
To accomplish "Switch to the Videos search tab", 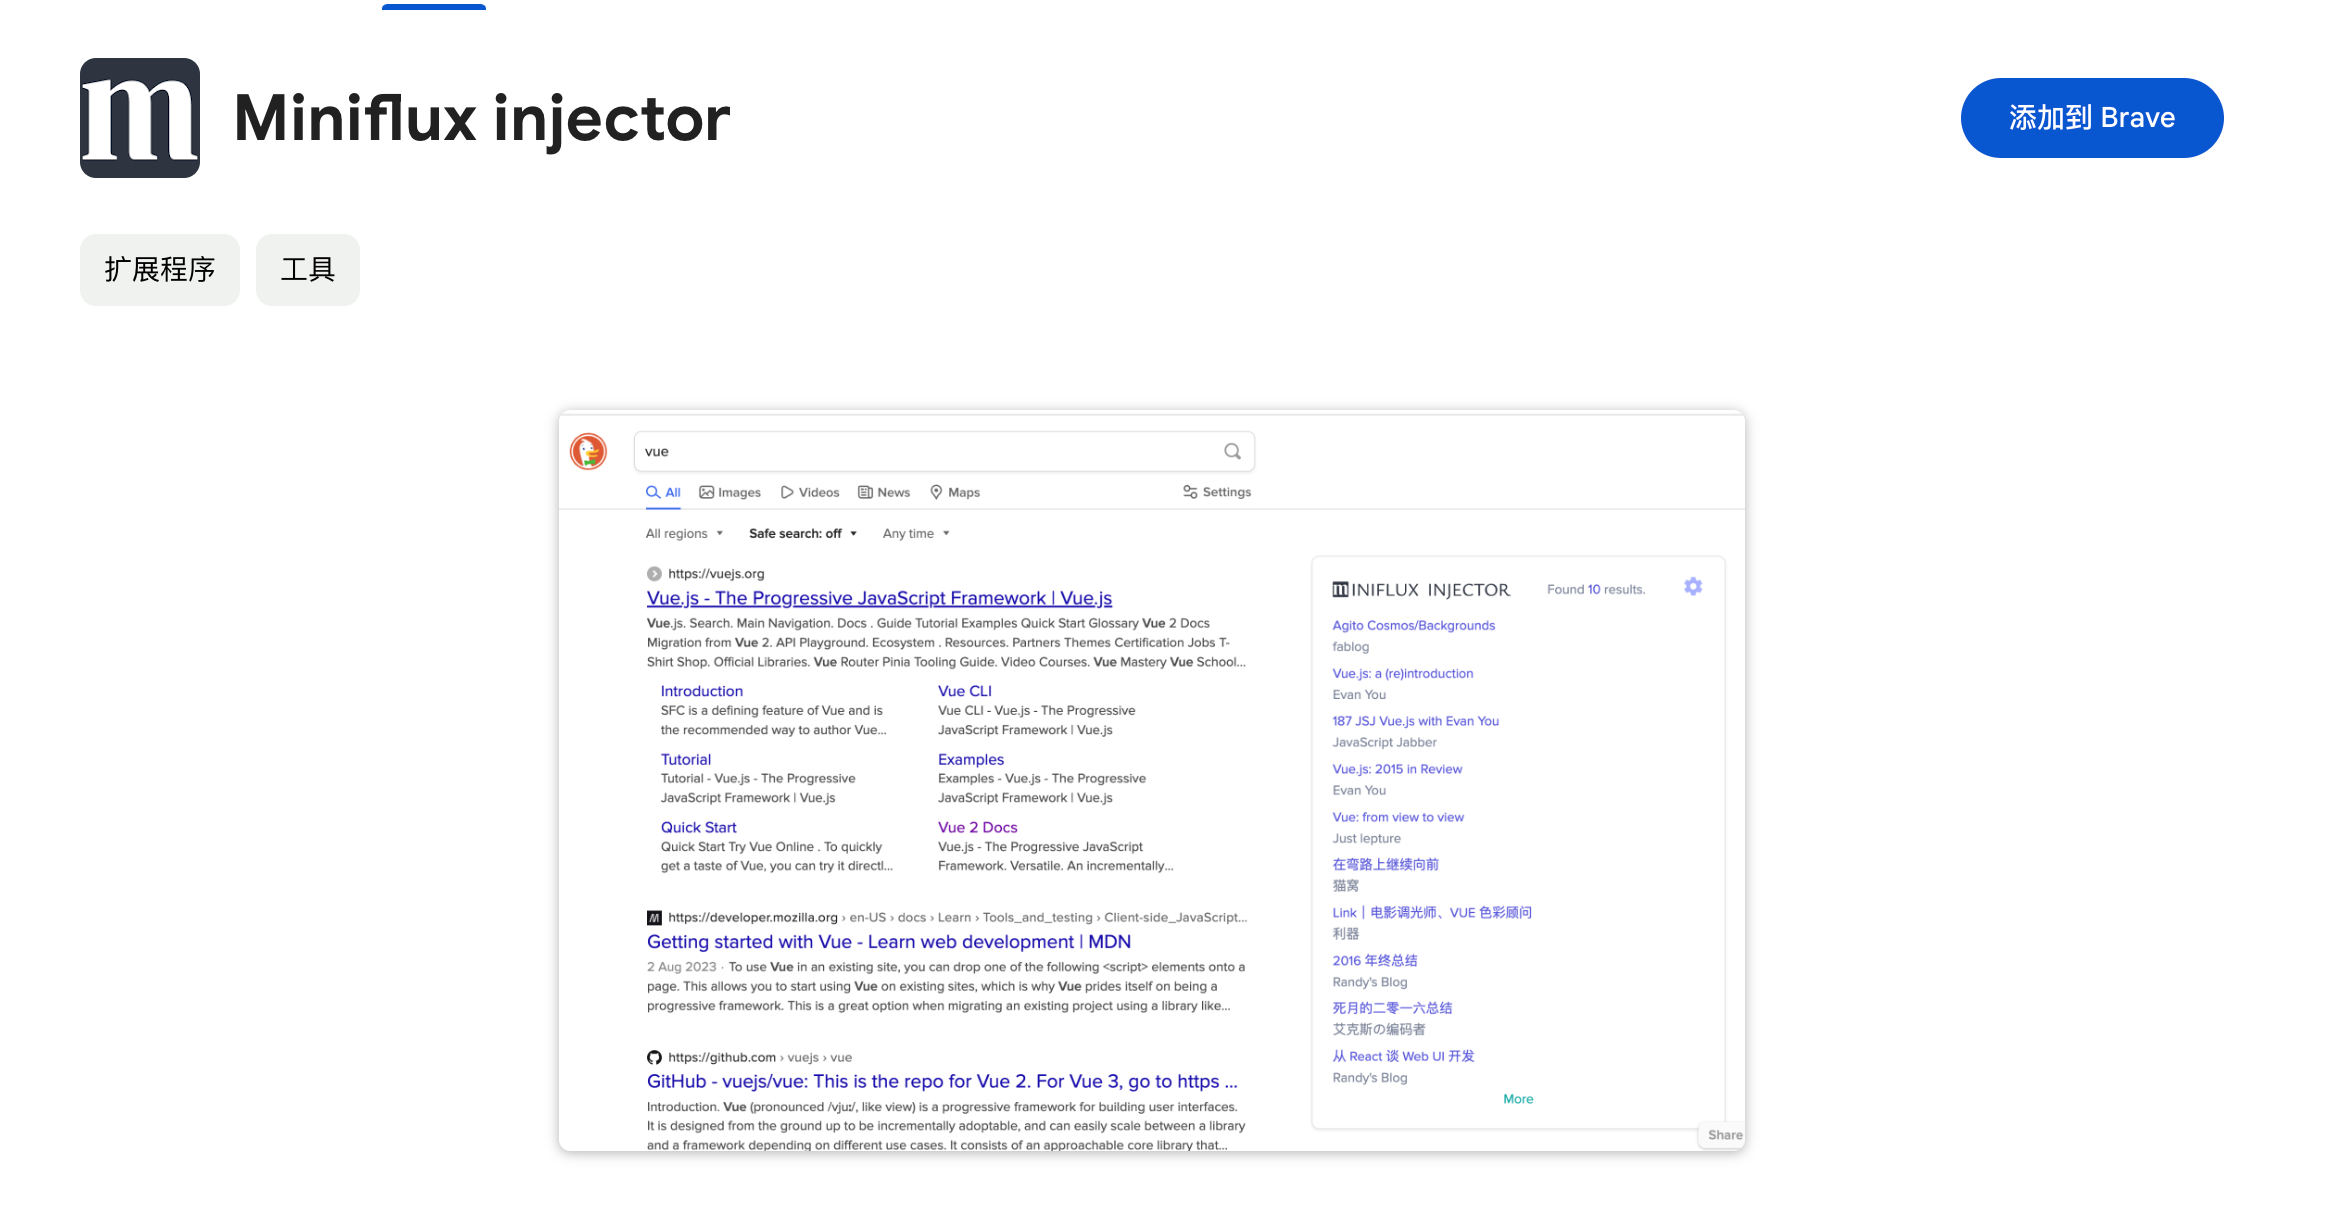I will pyautogui.click(x=810, y=492).
